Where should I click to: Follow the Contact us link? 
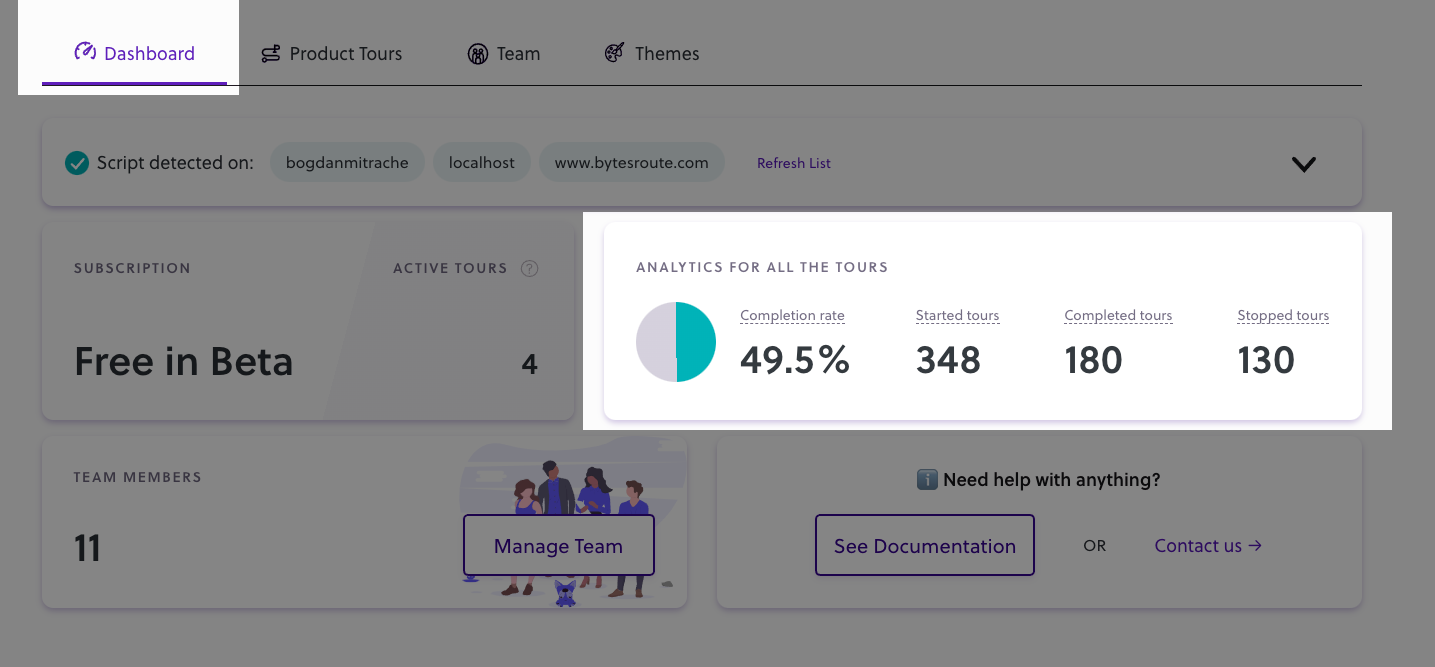pos(1207,546)
